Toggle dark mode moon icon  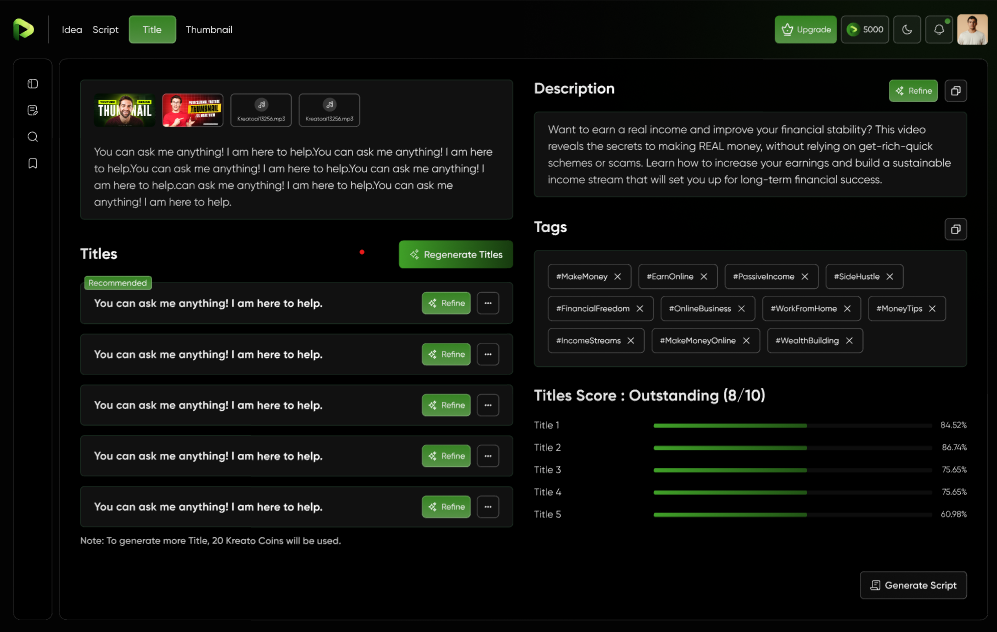[907, 29]
